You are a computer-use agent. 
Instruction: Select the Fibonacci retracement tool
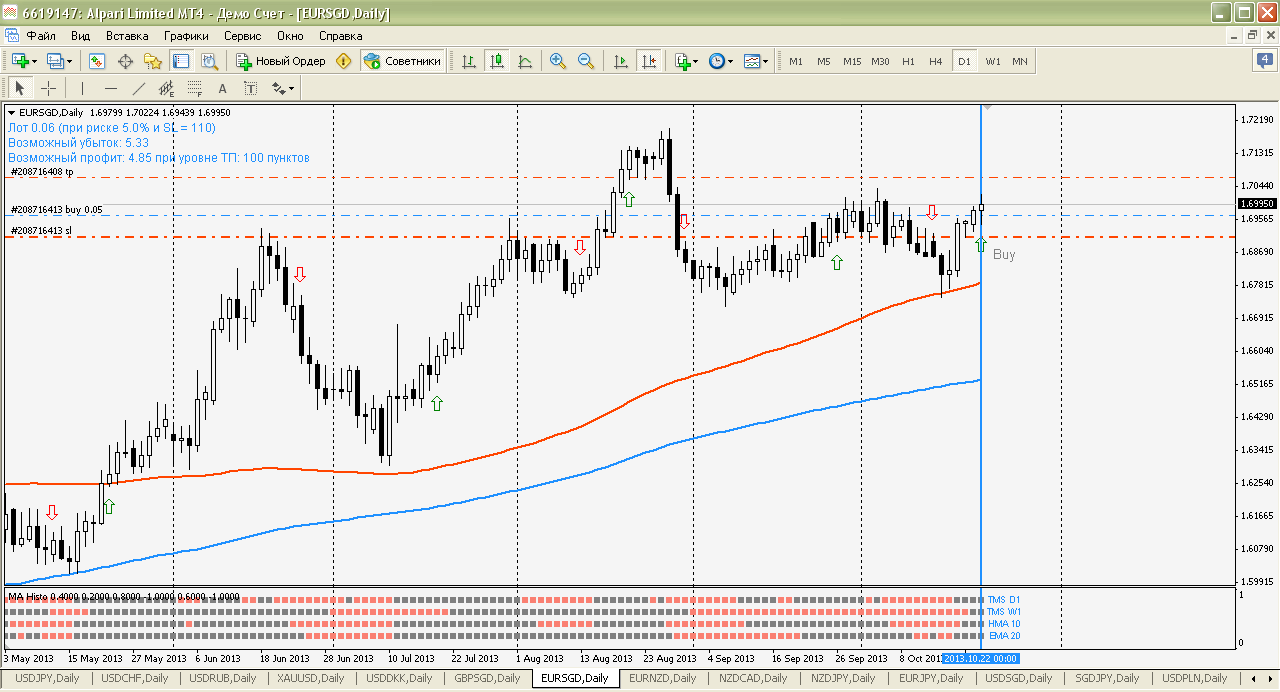pyautogui.click(x=194, y=88)
